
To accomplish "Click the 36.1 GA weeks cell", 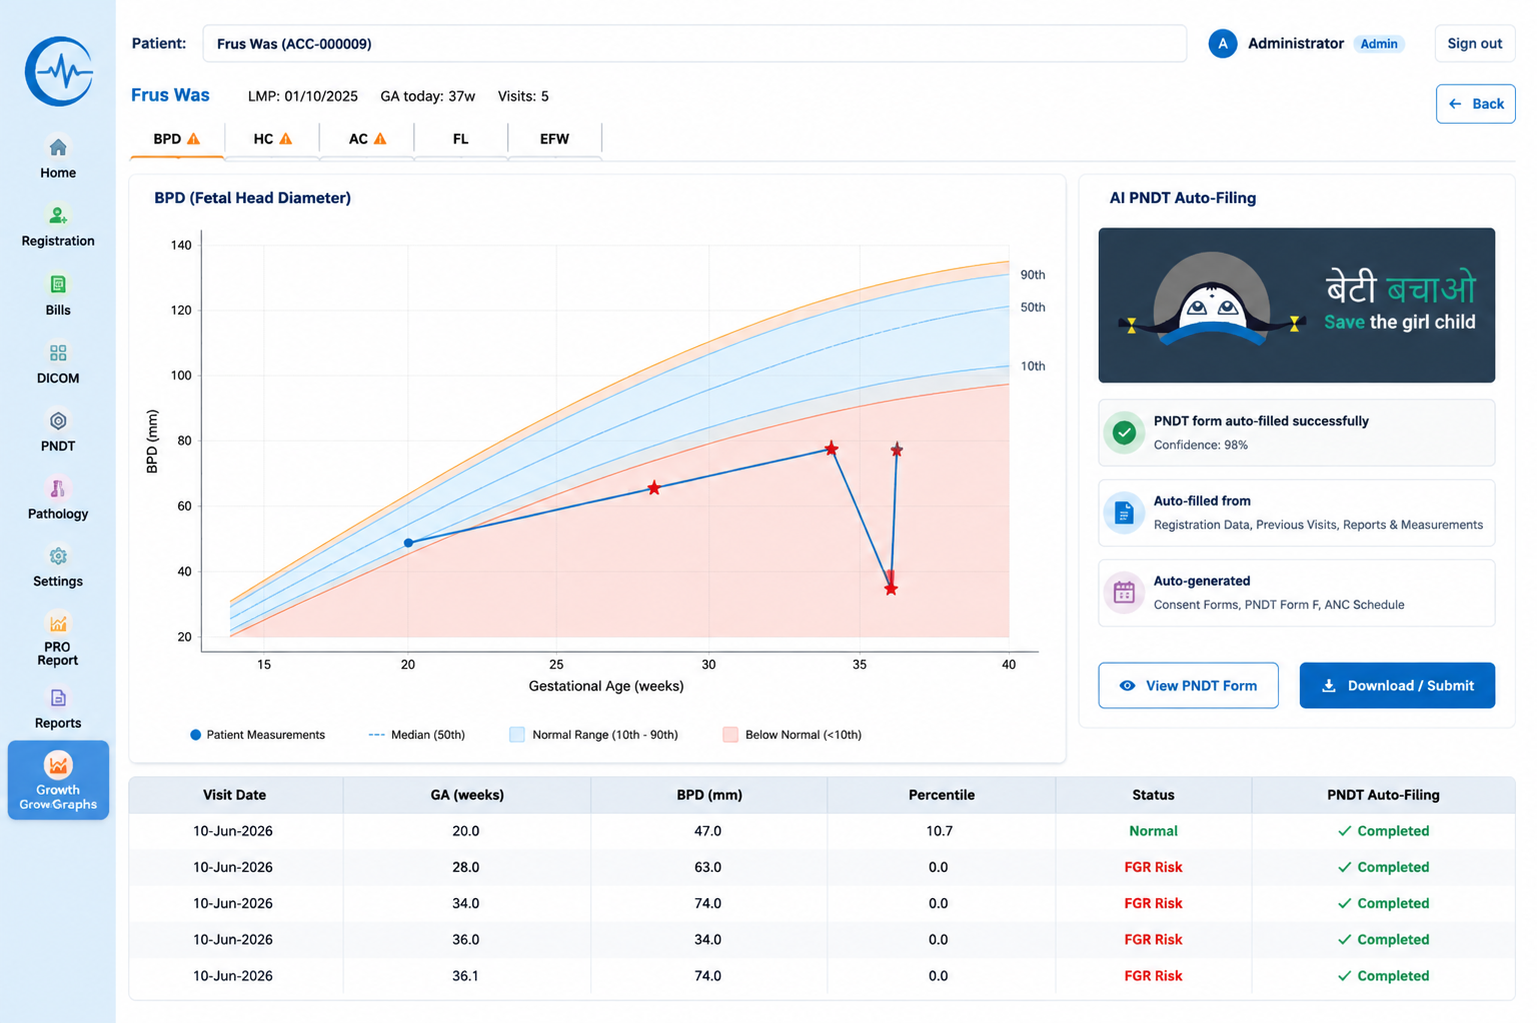I will click(465, 976).
